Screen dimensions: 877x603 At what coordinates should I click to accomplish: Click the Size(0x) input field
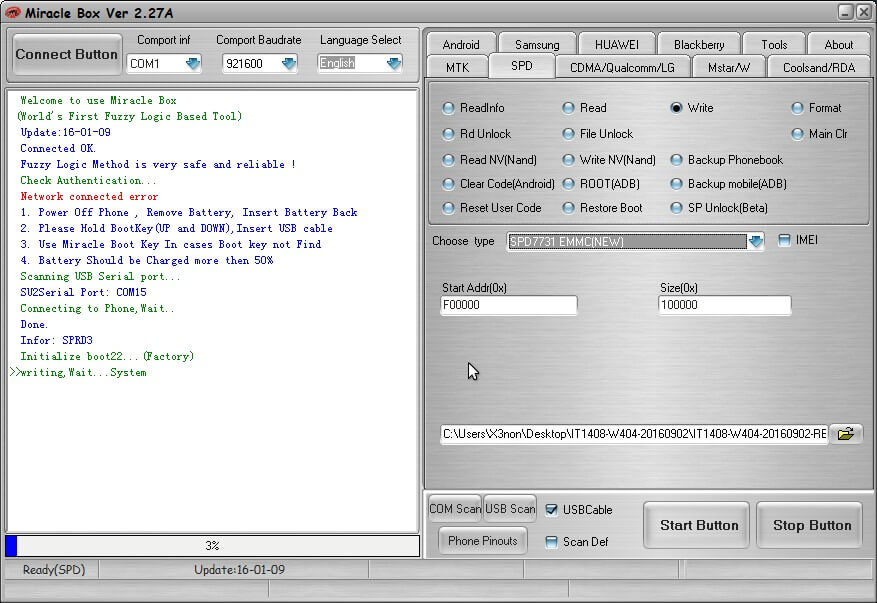click(725, 305)
